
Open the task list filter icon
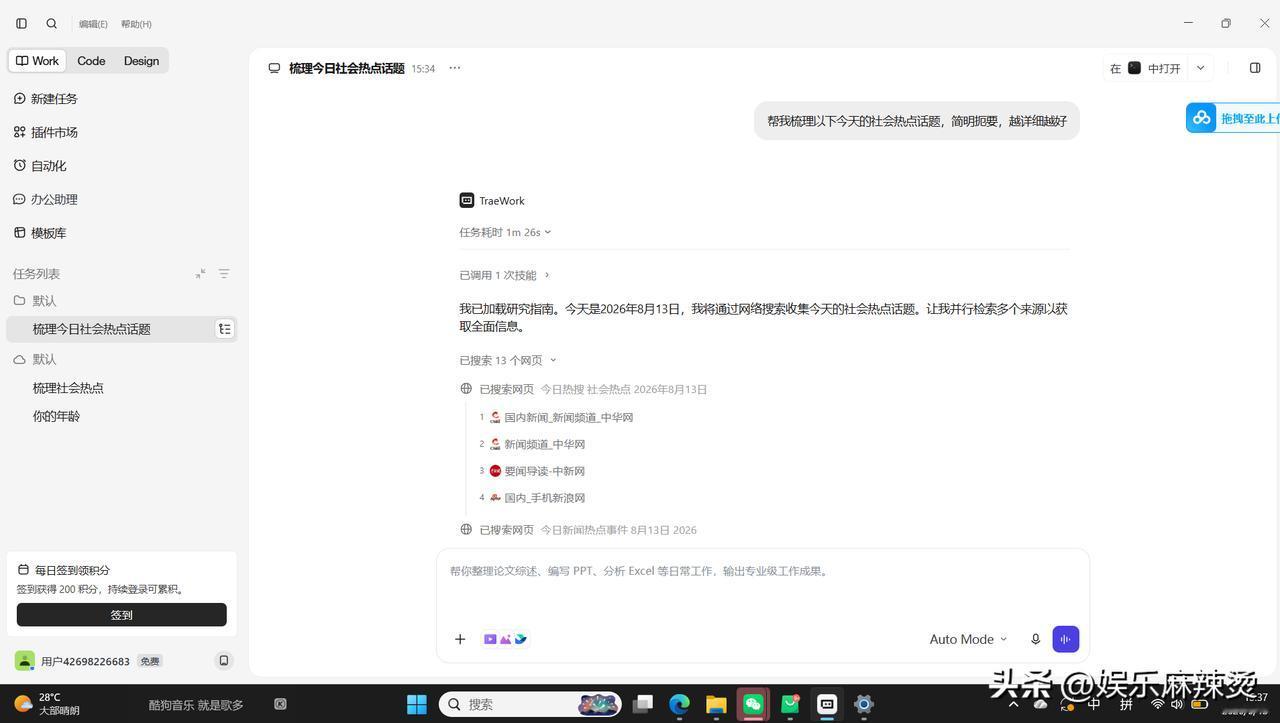(x=224, y=273)
